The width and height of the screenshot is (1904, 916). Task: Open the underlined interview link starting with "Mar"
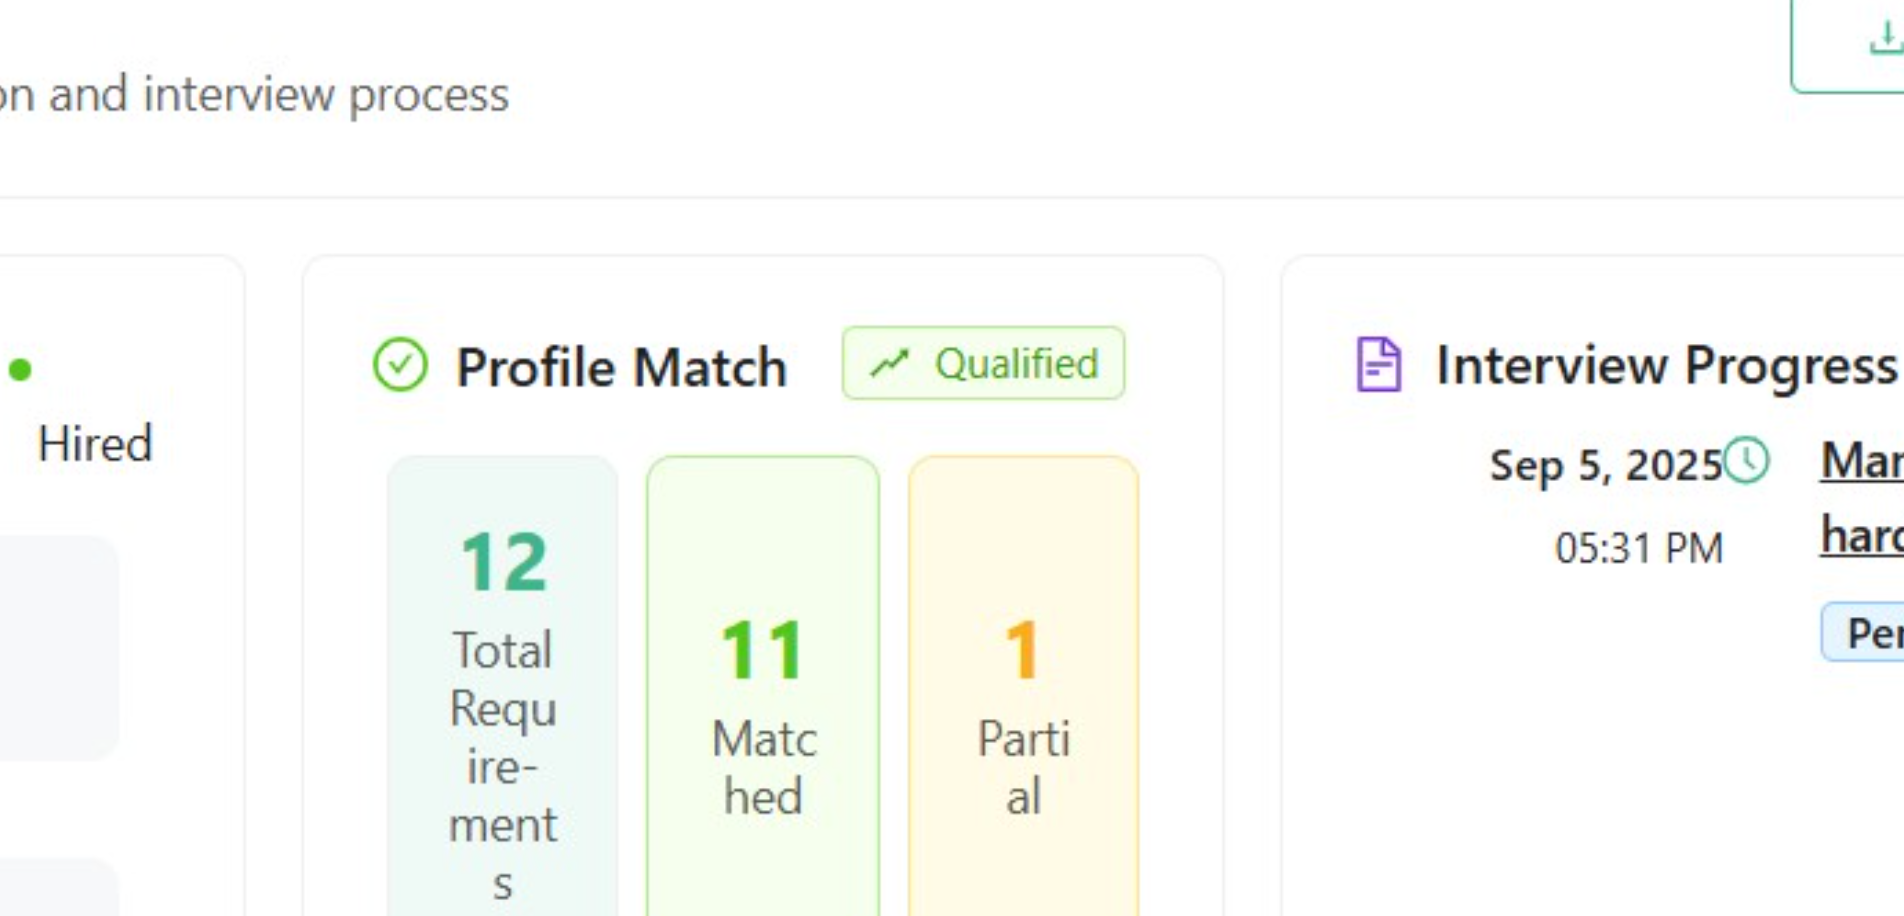pyautogui.click(x=1862, y=461)
